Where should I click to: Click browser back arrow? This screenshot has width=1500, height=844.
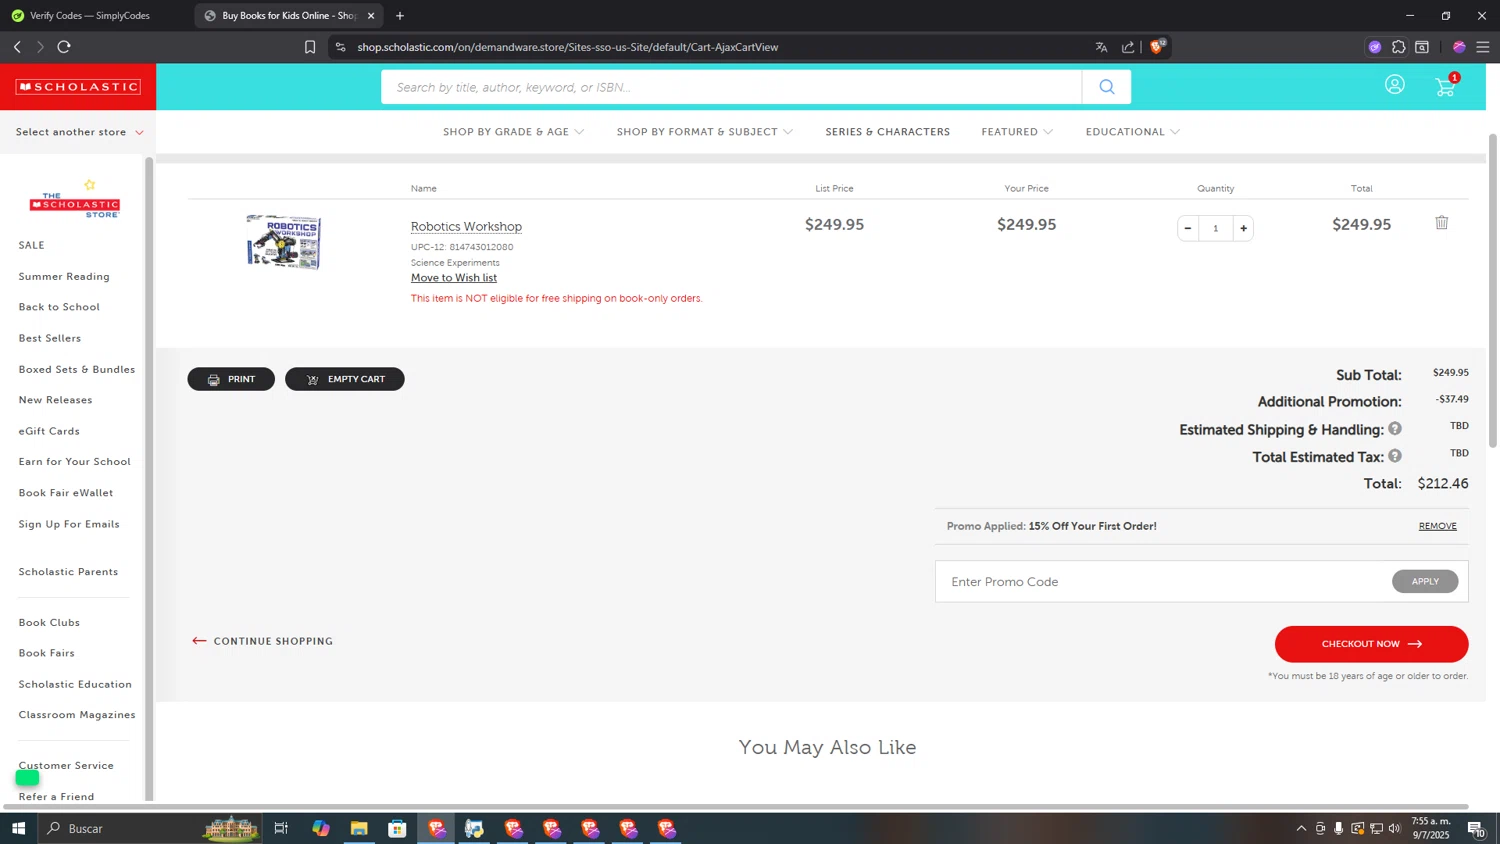click(17, 47)
